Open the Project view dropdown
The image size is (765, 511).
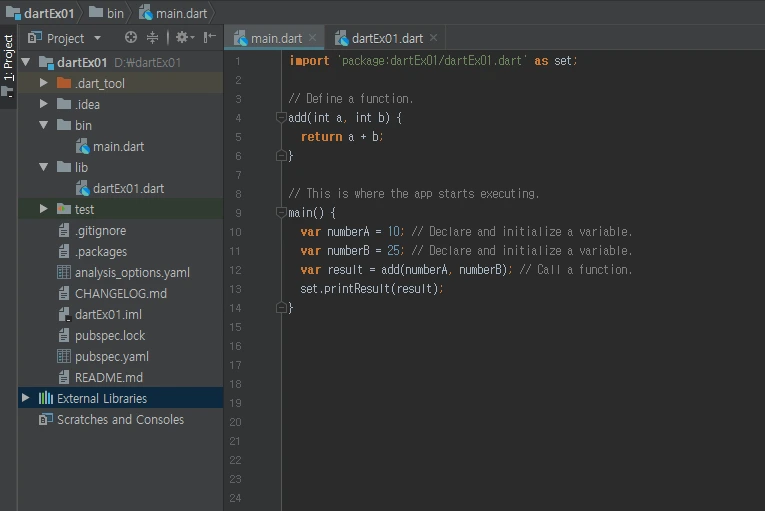[x=97, y=38]
